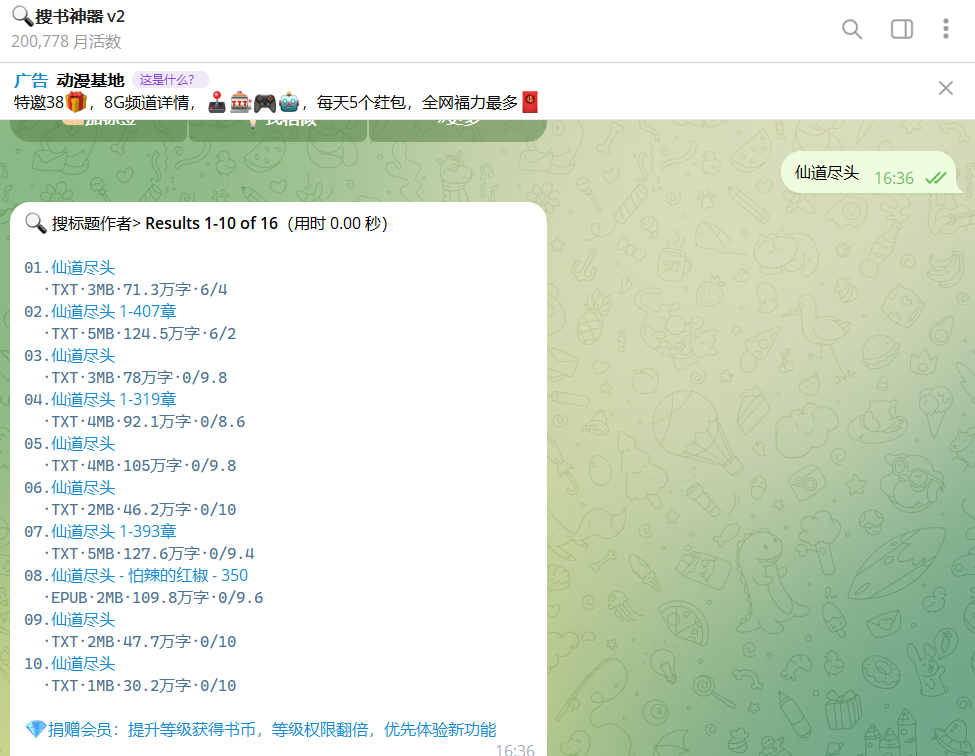The width and height of the screenshot is (975, 756).
Task: Click the gift box emoji in ad
Action: [x=76, y=101]
